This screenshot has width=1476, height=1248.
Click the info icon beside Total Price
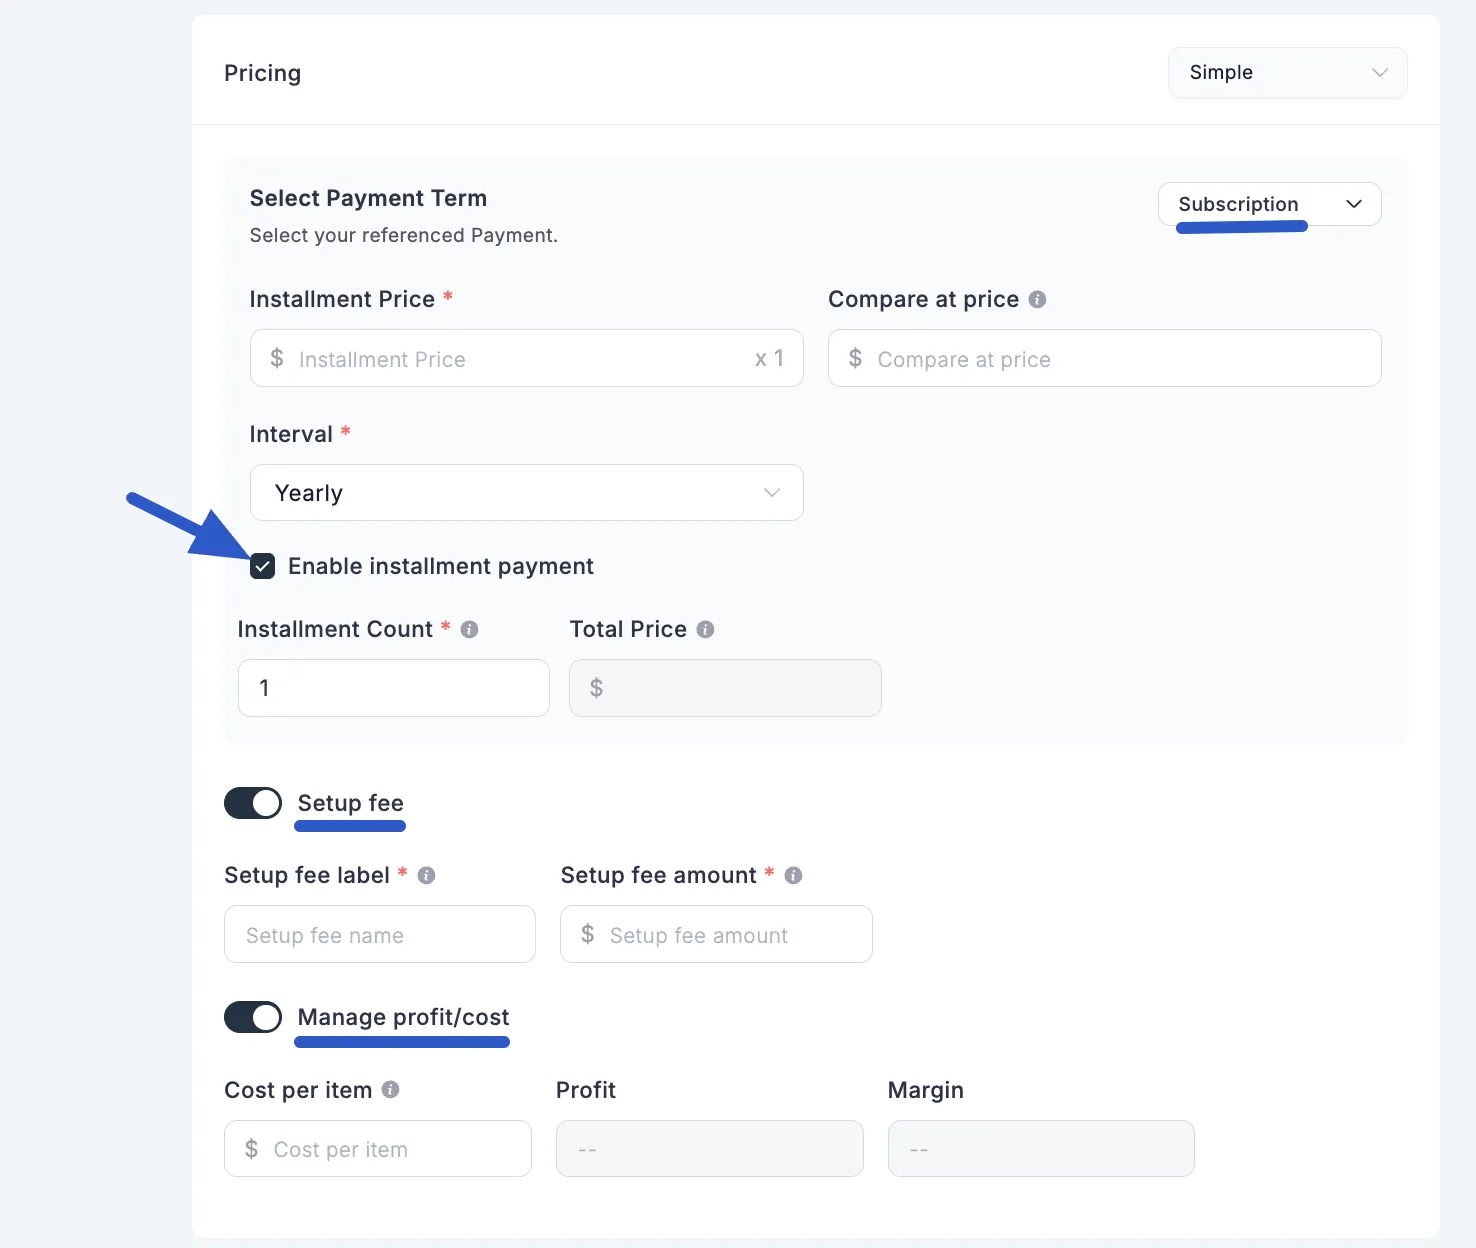(706, 629)
